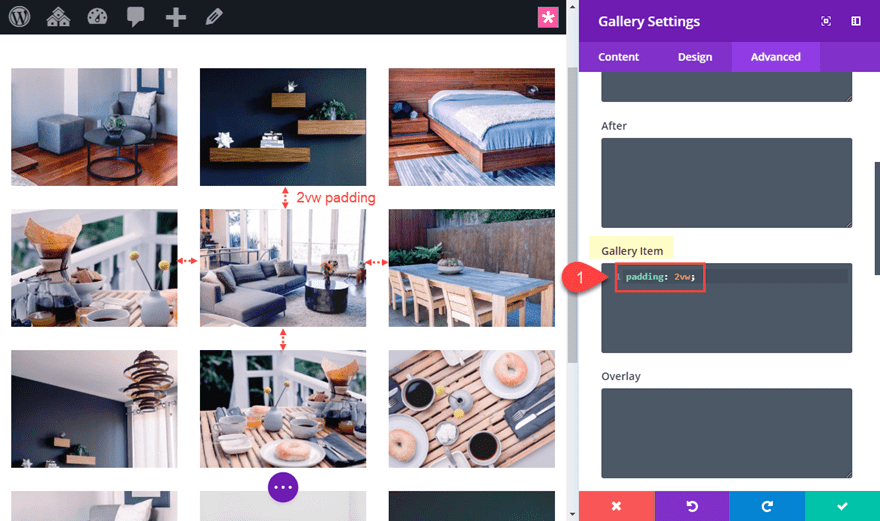Open the coffee dripper balcony image
Viewport: 880px width, 521px height.
[x=94, y=268]
